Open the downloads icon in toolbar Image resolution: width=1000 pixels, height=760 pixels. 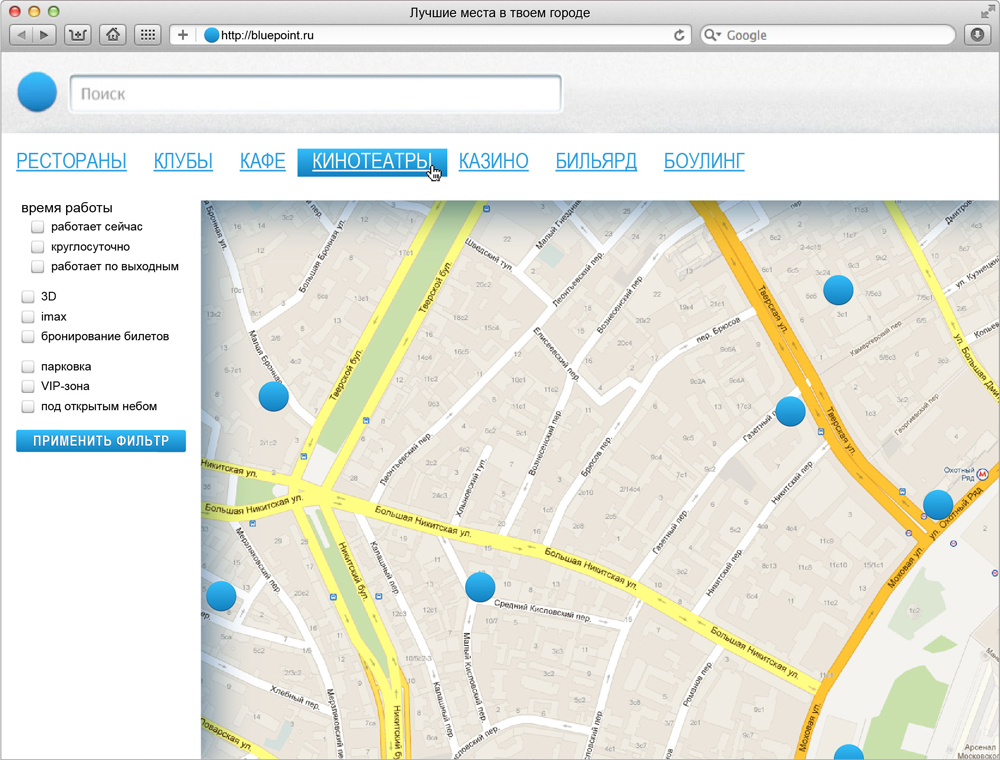[977, 35]
